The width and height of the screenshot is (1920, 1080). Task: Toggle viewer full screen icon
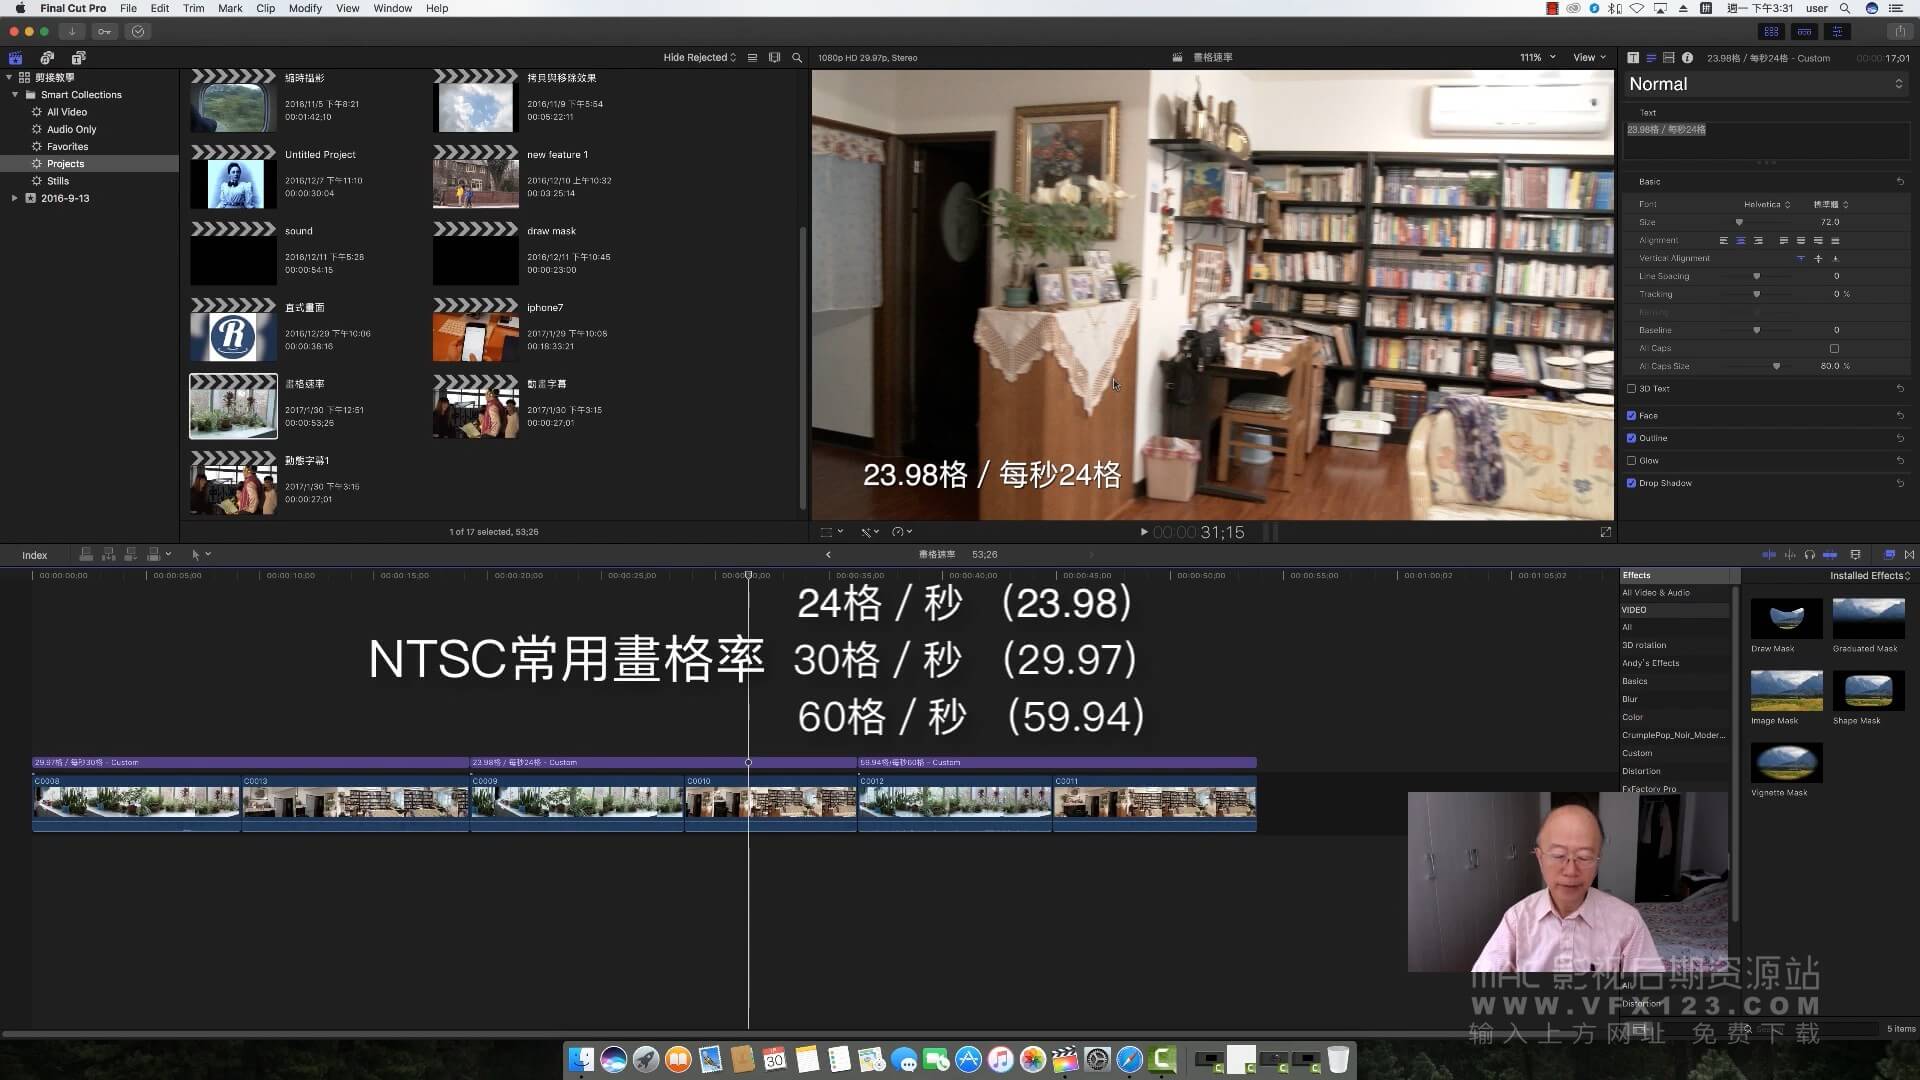click(1606, 532)
